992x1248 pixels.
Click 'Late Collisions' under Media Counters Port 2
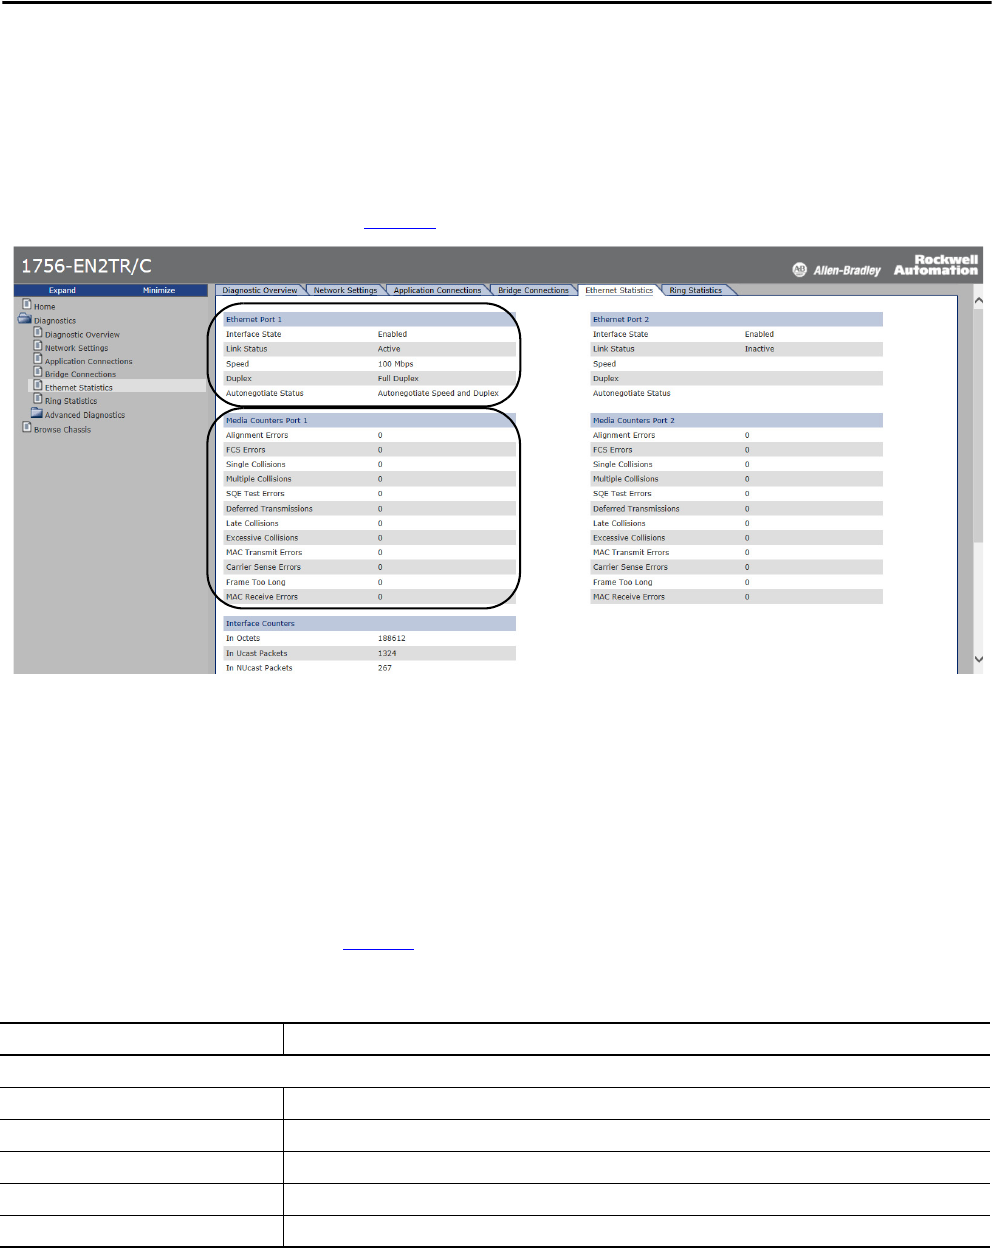coord(619,523)
